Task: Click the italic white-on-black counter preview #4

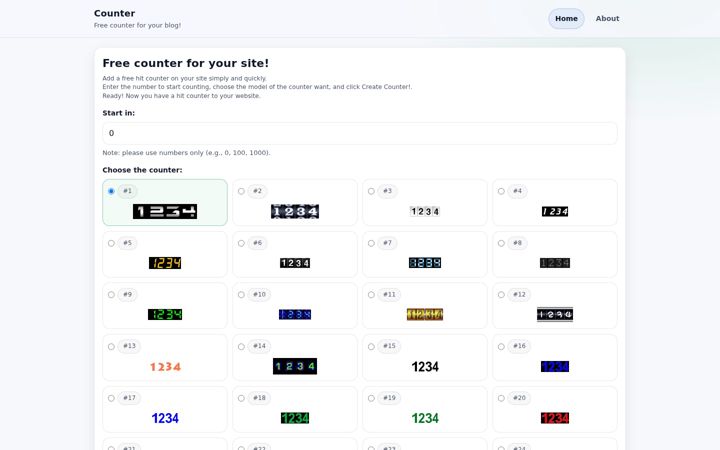Action: [555, 211]
